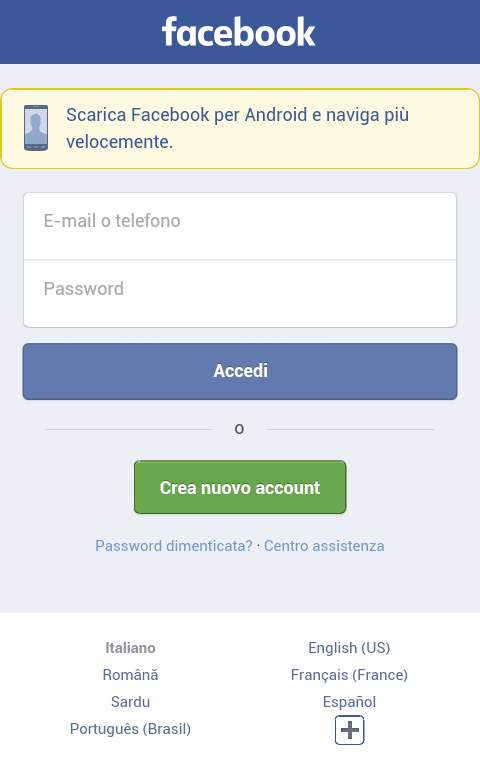Open more languages with the plus icon
Viewport: 480px width, 763px height.
coord(350,730)
